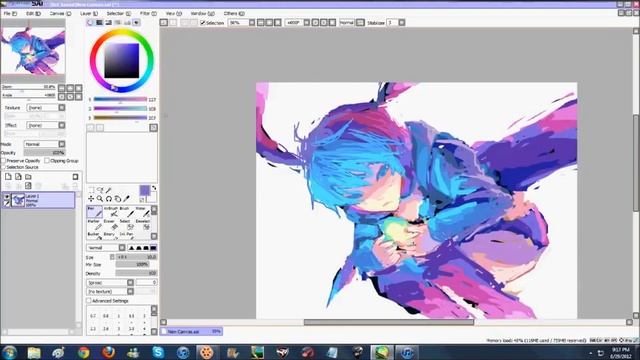
Task: Choose the move tool
Action: click(x=91, y=199)
